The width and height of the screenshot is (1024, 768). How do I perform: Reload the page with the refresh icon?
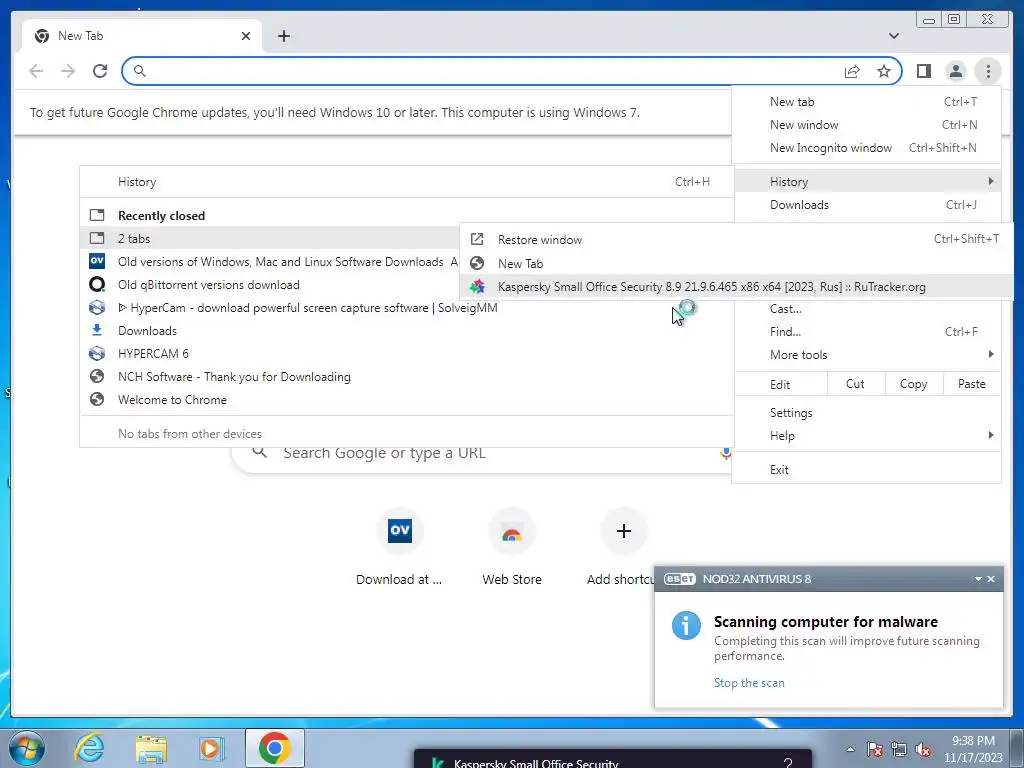[100, 71]
